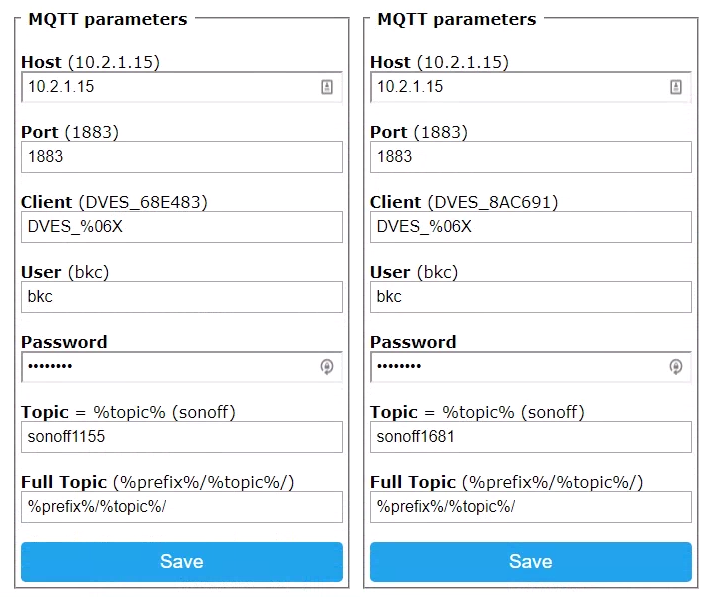Select the right Port input field
This screenshot has width=723, height=605.
click(531, 157)
